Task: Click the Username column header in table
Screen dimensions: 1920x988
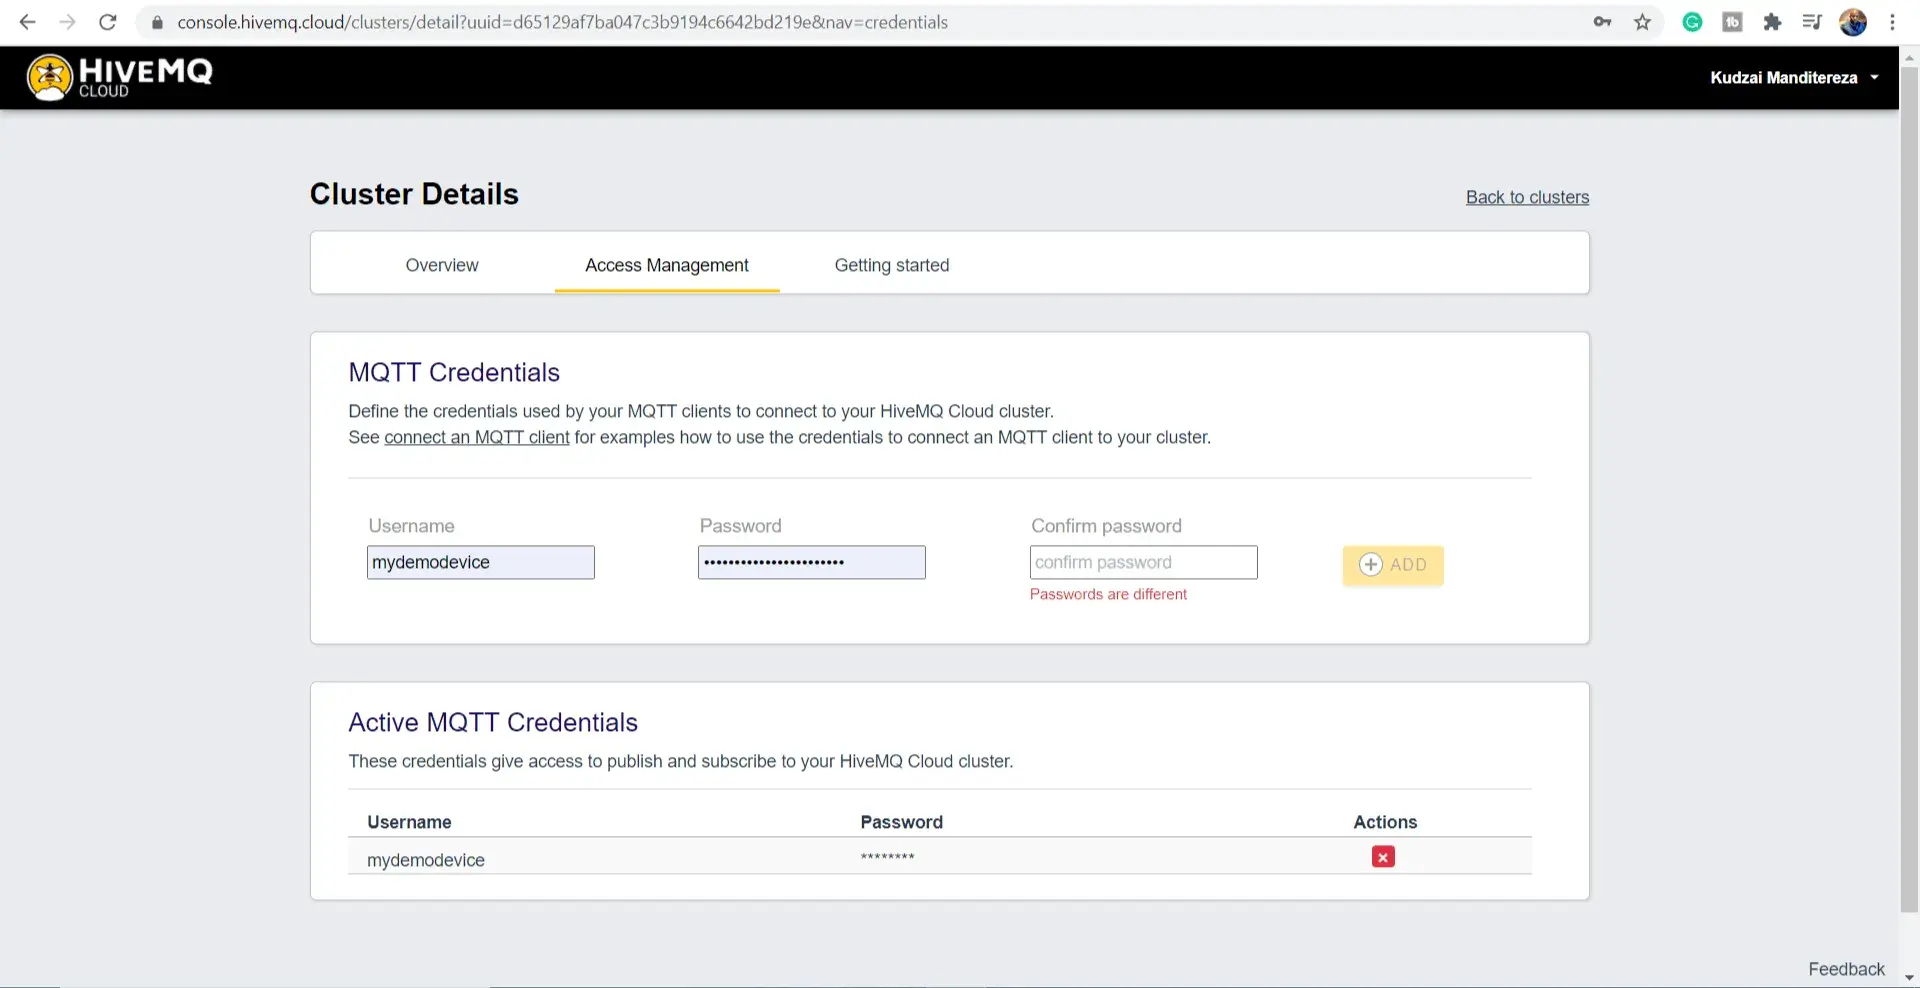Action: pyautogui.click(x=409, y=822)
